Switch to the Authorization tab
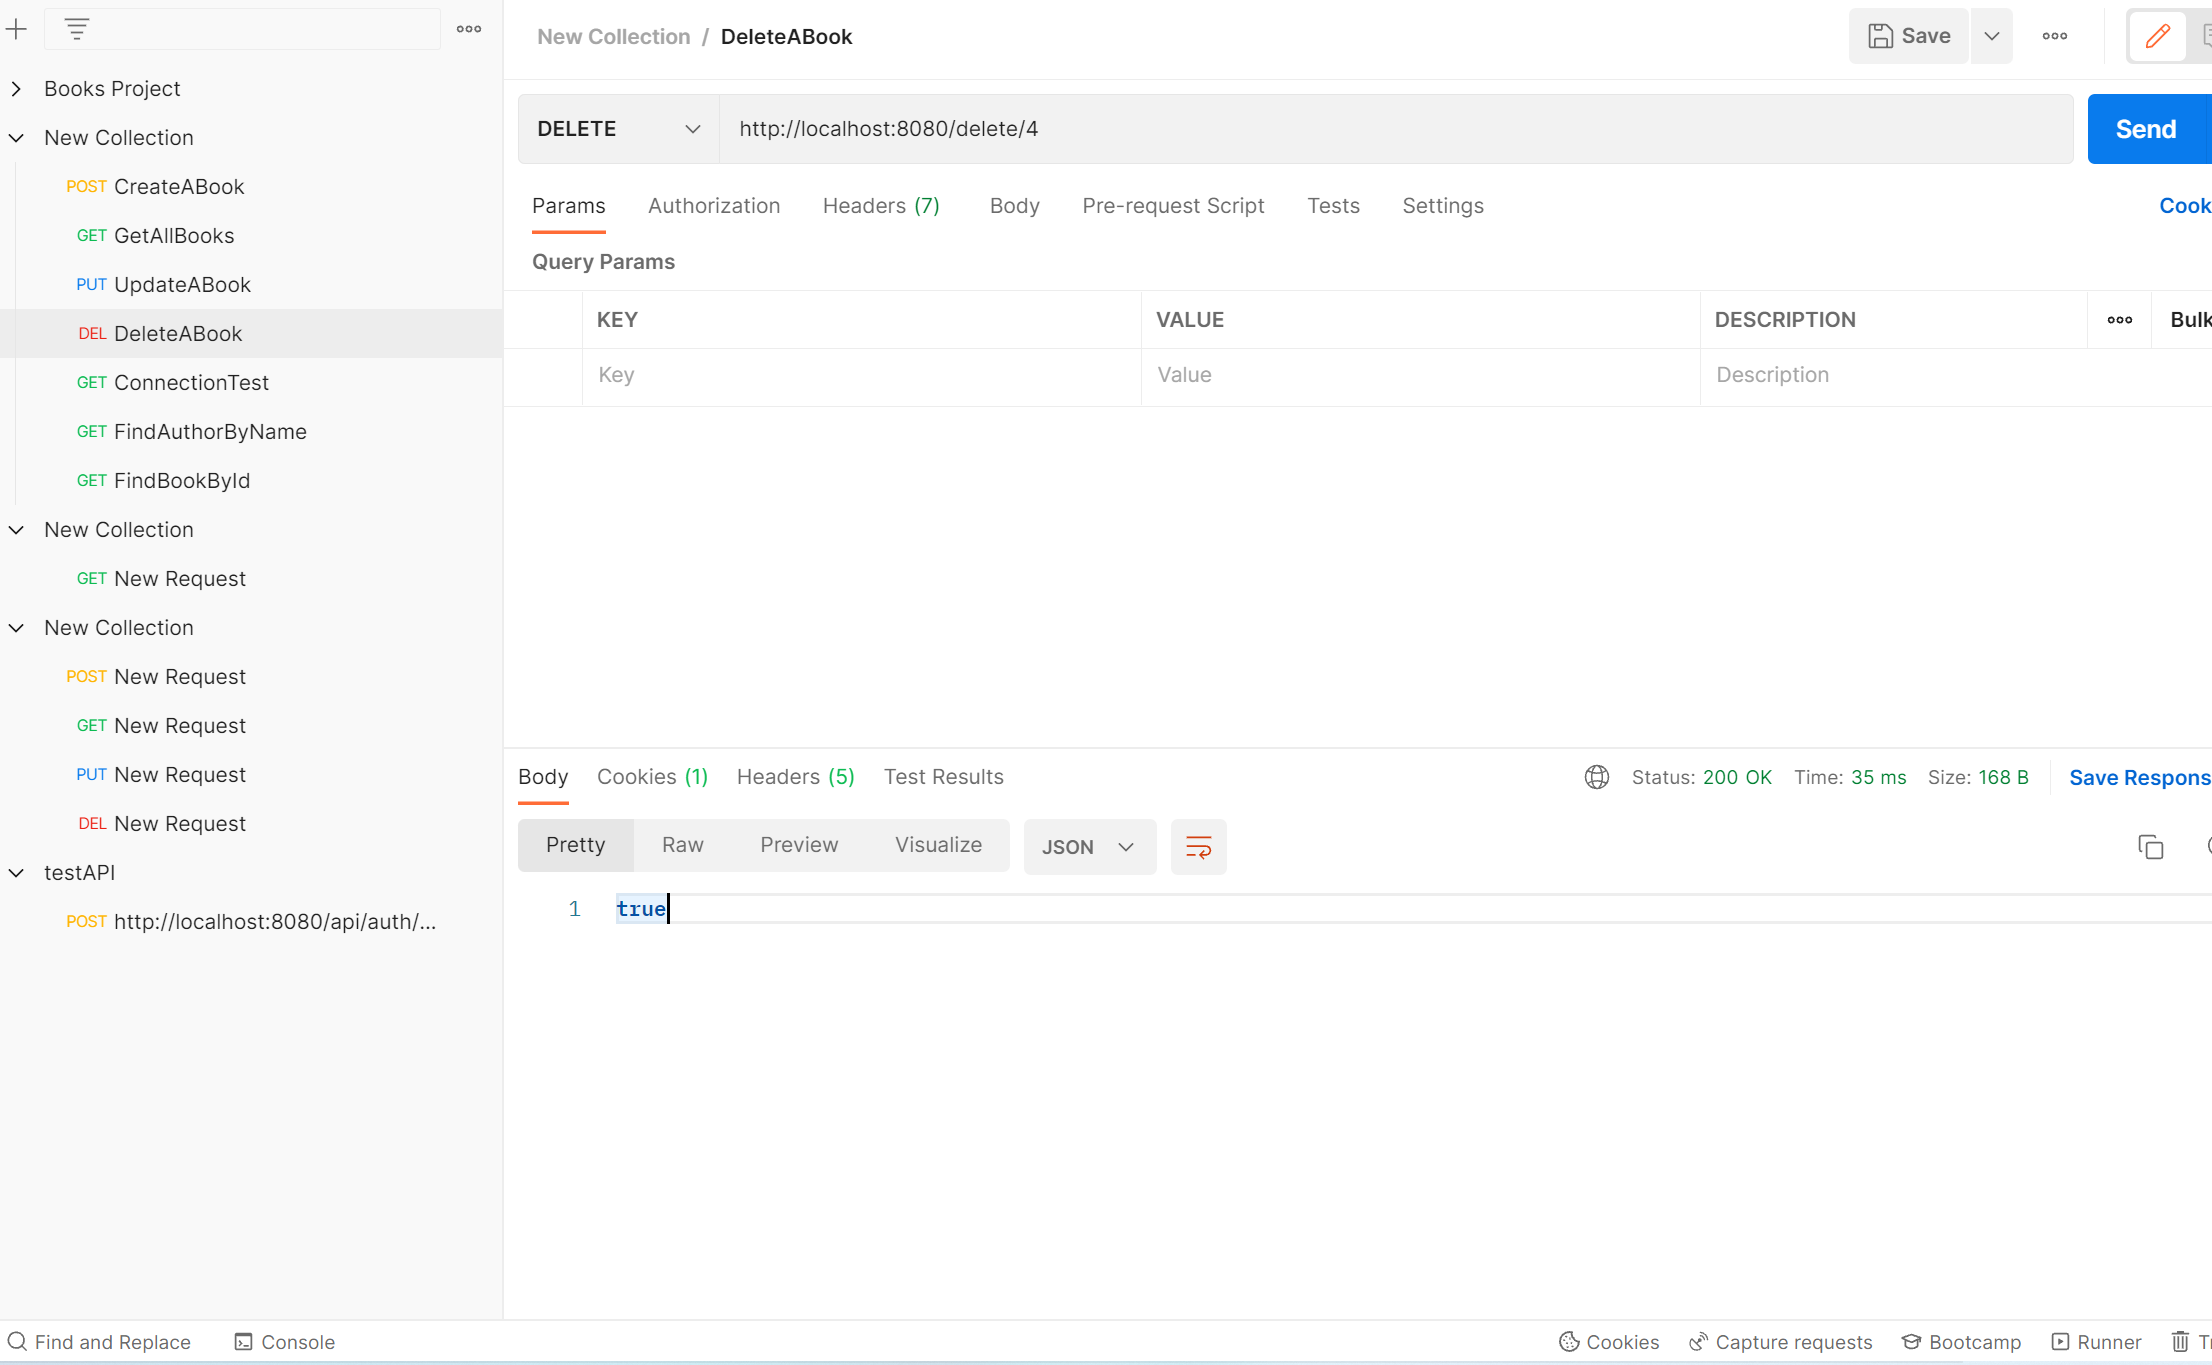This screenshot has width=2212, height=1365. pos(714,205)
